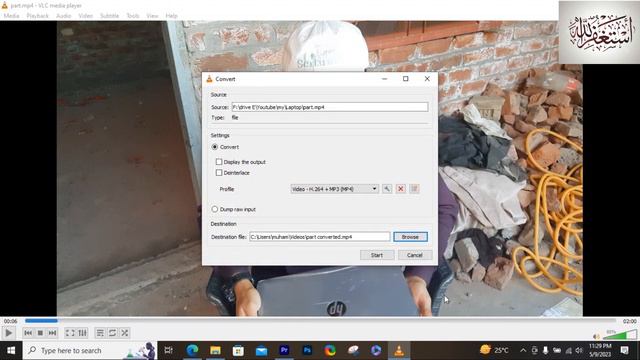Open the Audio menu
This screenshot has width=640, height=360.
(x=63, y=16)
